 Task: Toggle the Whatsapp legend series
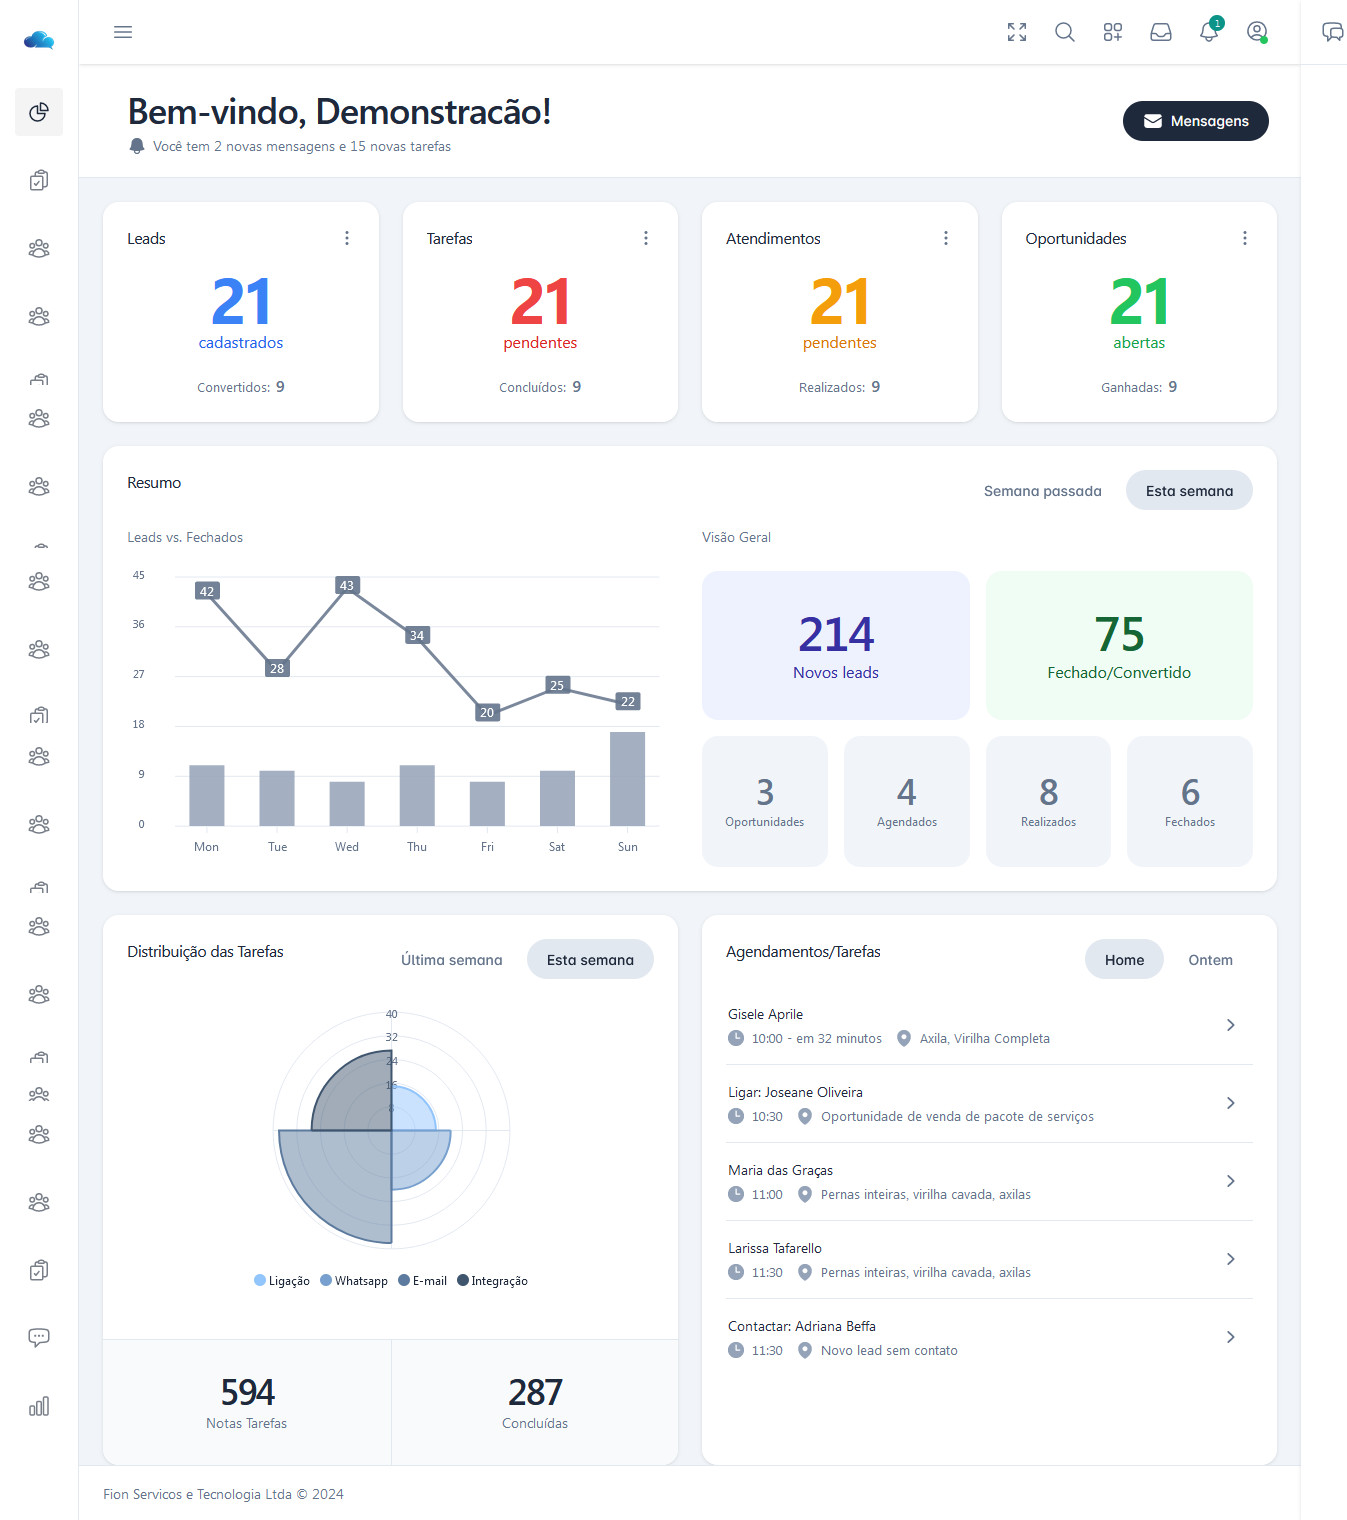point(354,1281)
